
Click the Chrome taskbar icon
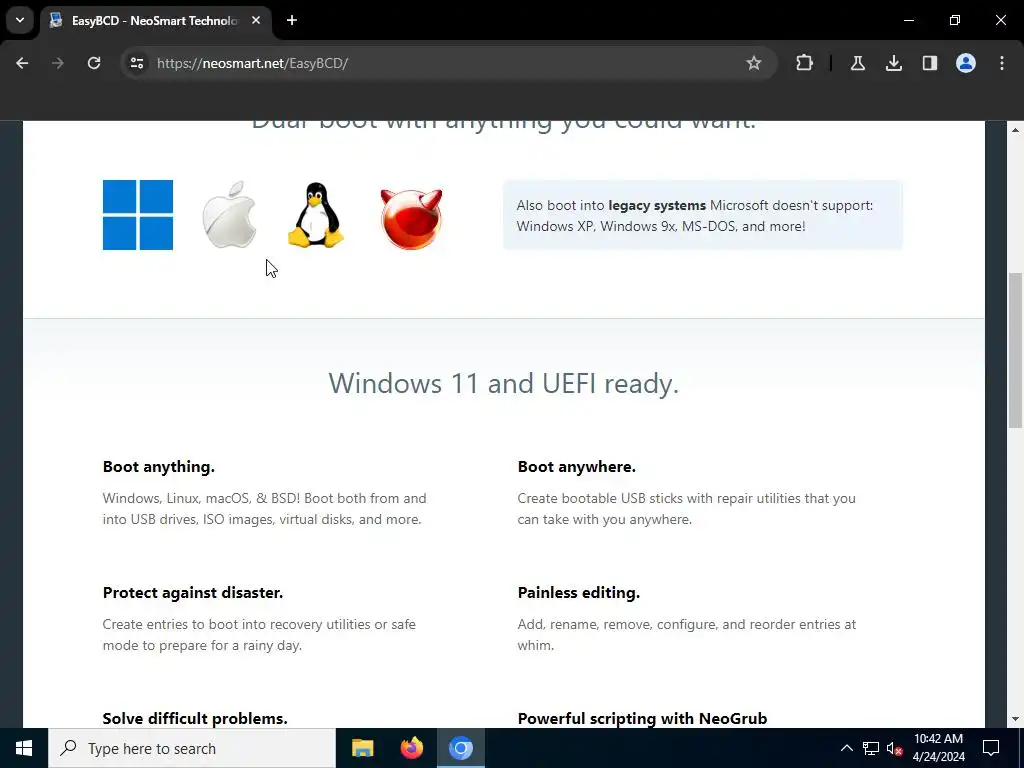460,748
